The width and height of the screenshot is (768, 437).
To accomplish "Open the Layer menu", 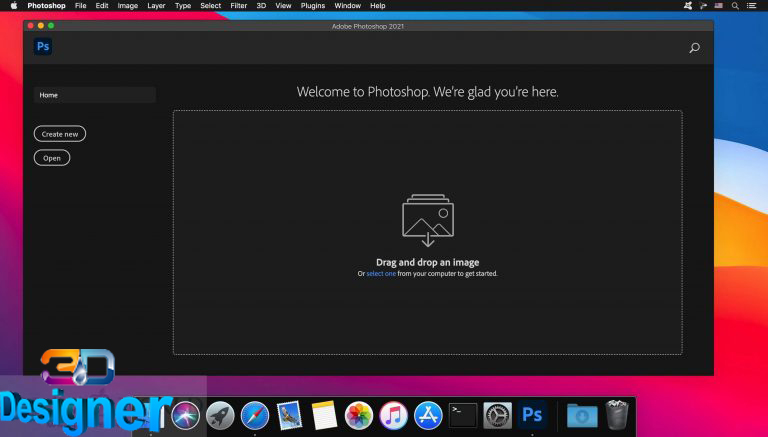I will pos(156,6).
